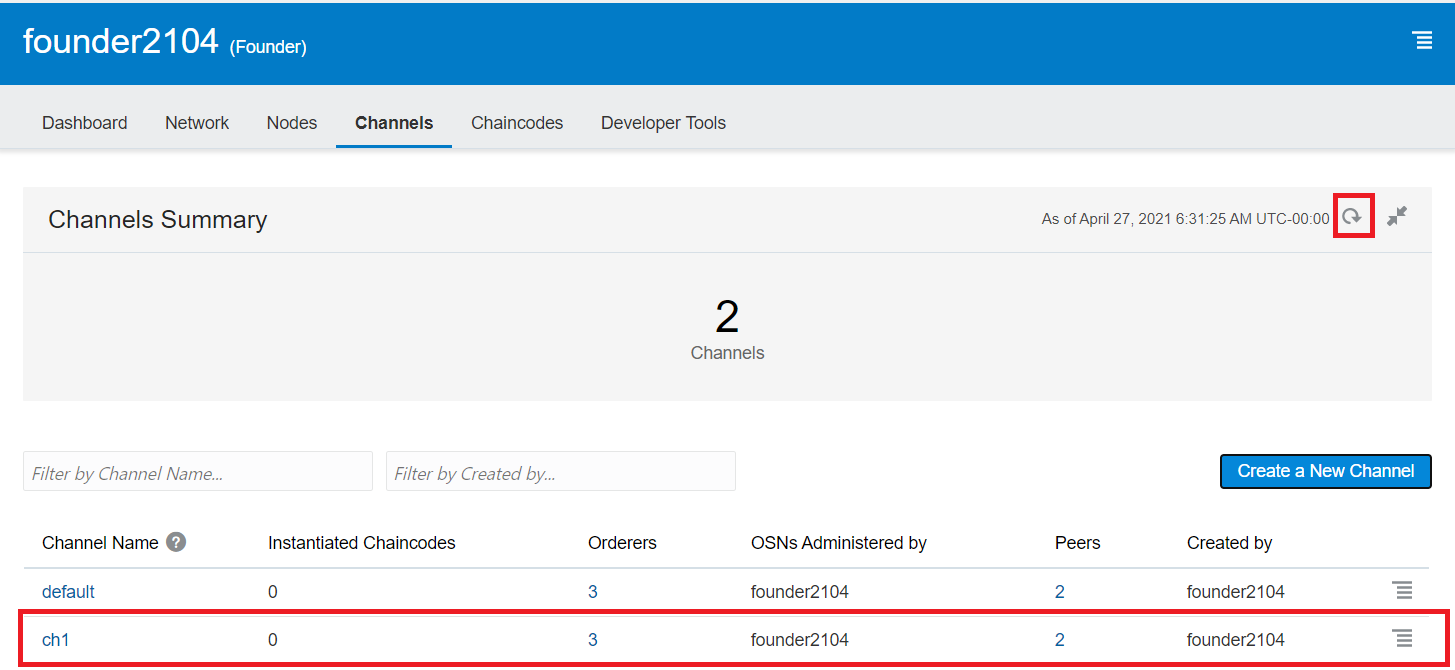The image size is (1455, 670).
Task: Focus the Filter by Channel Name field
Action: 198,472
